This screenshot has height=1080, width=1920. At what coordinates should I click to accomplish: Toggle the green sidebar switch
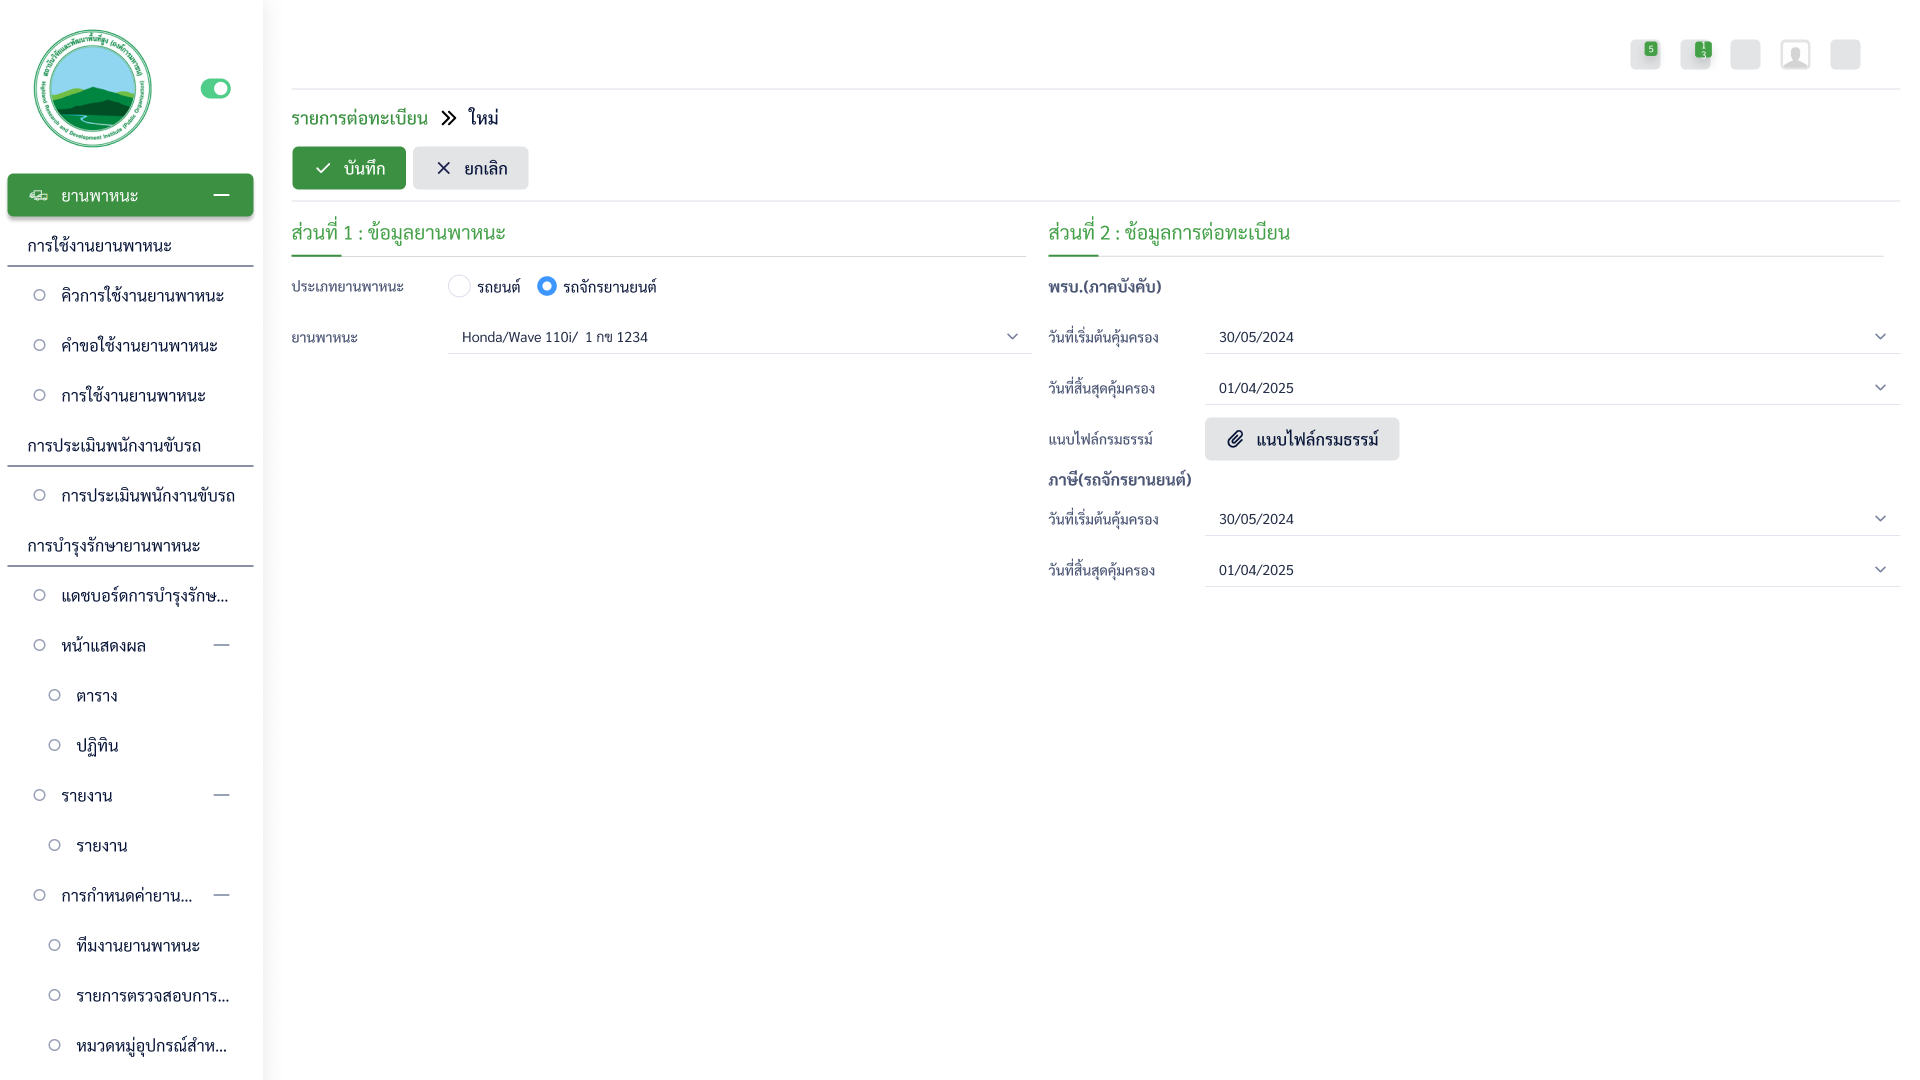215,89
